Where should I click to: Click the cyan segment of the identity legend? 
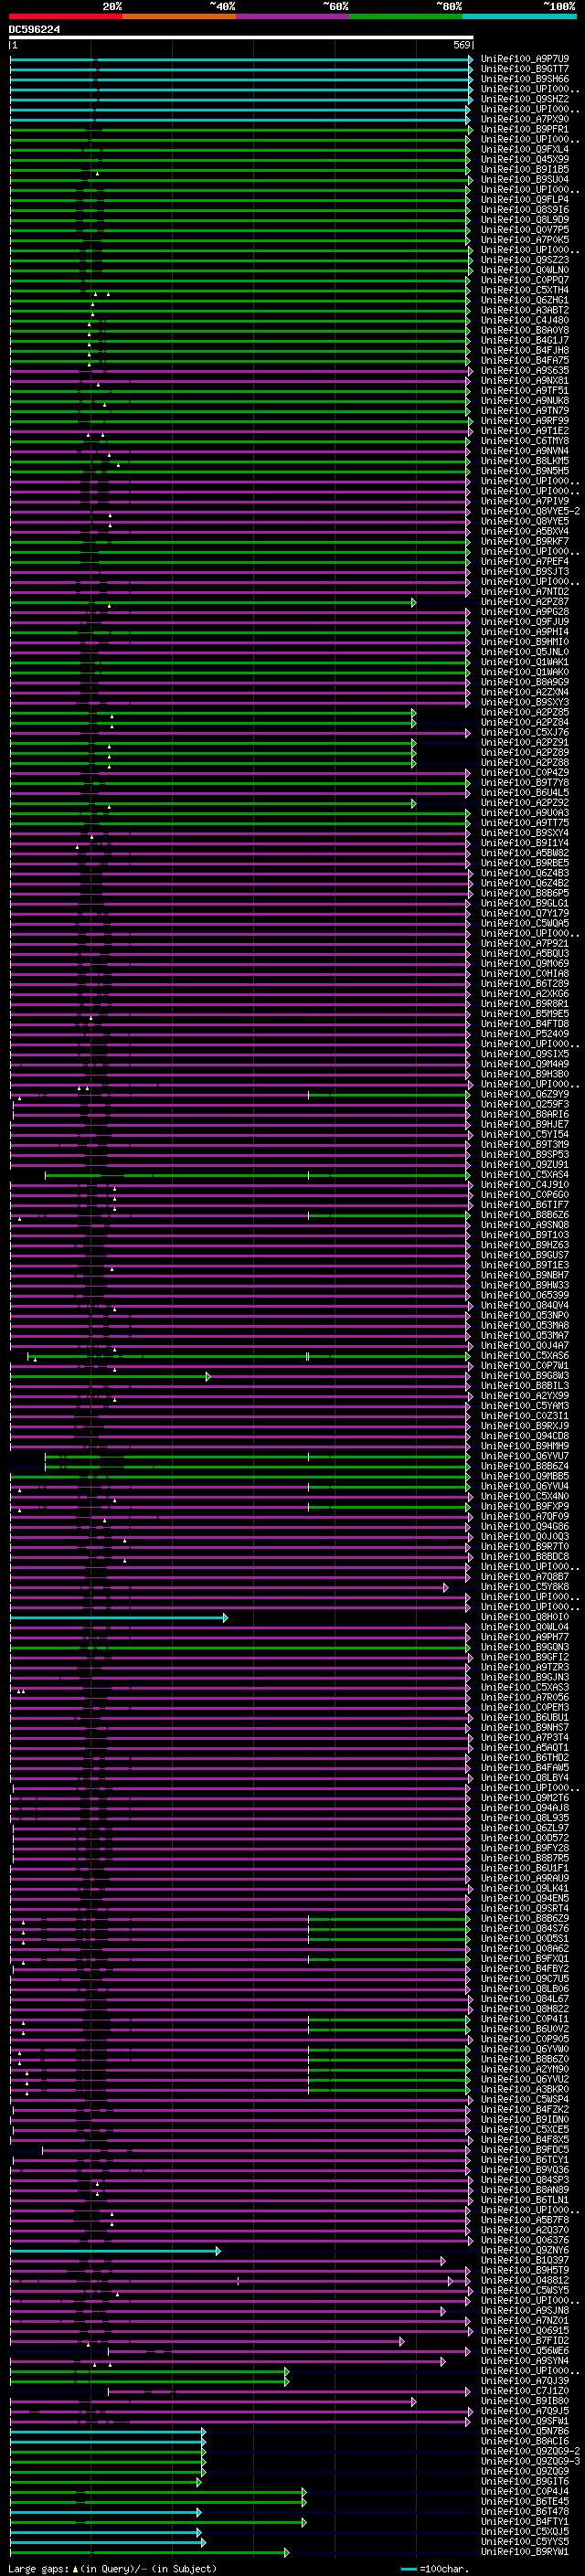[519, 16]
